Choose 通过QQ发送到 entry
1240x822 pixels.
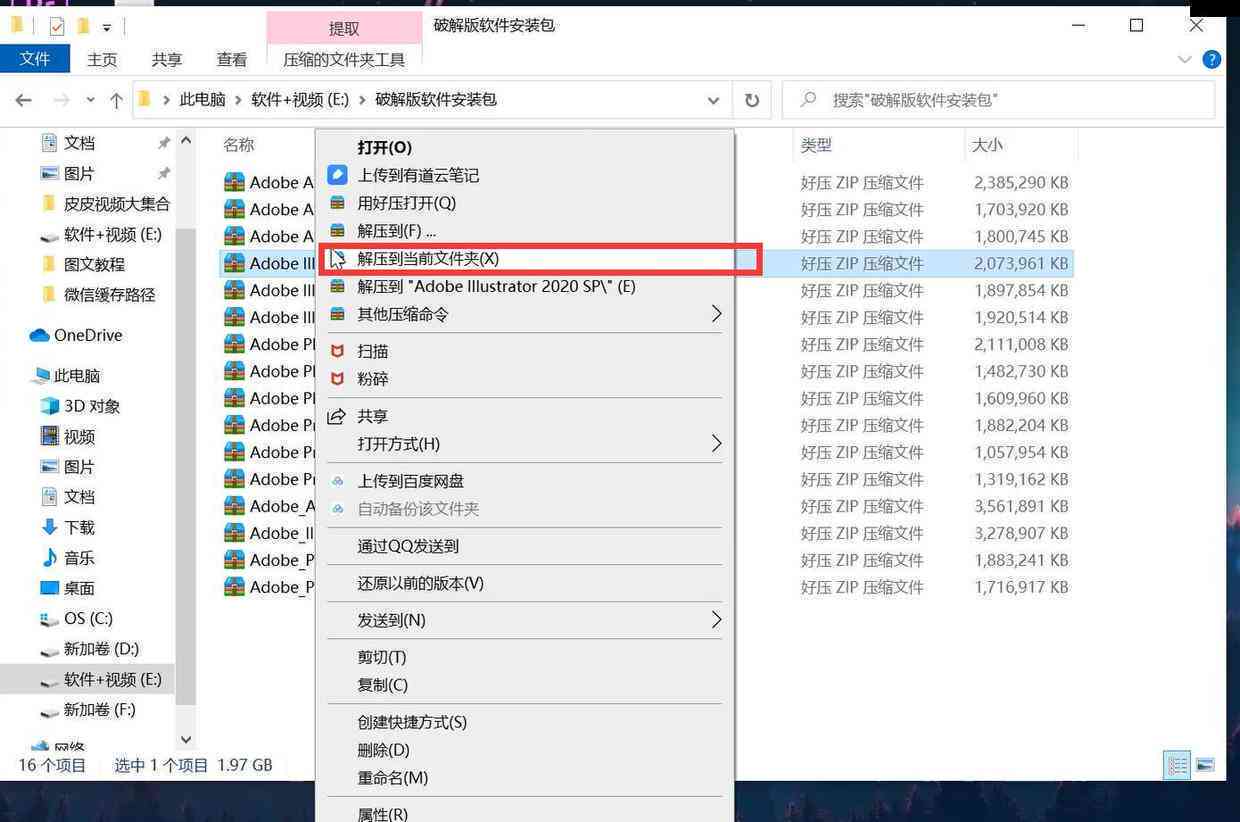pos(408,546)
